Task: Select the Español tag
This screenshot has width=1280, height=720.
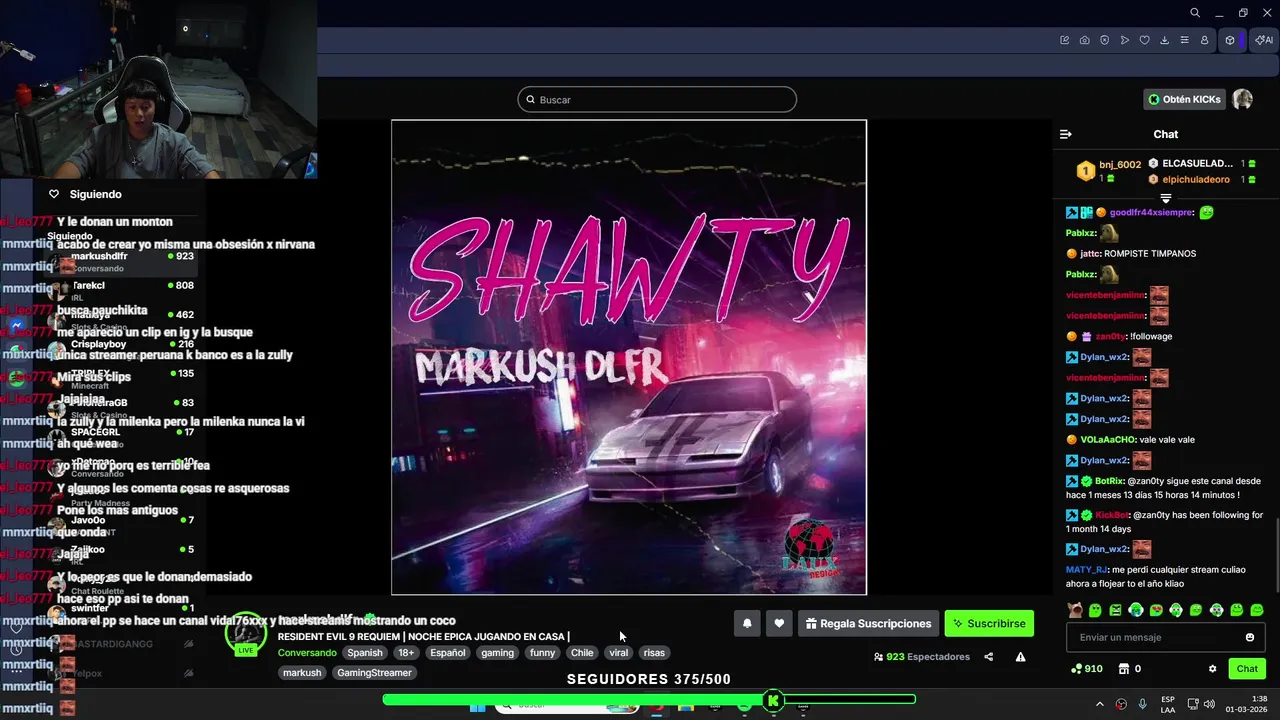Action: coord(447,653)
